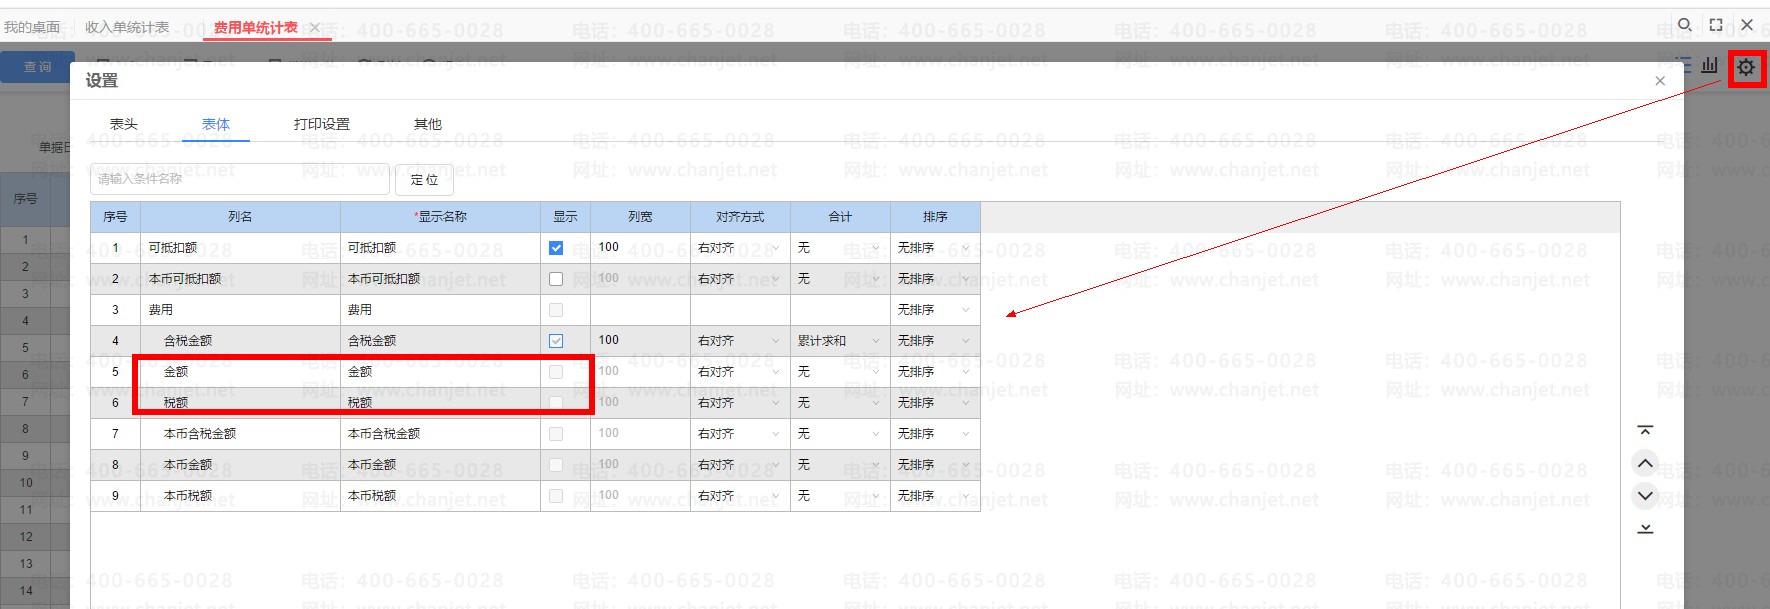Toggle the 显示 checkbox for 本币税额
This screenshot has height=609, width=1770.
[556, 496]
